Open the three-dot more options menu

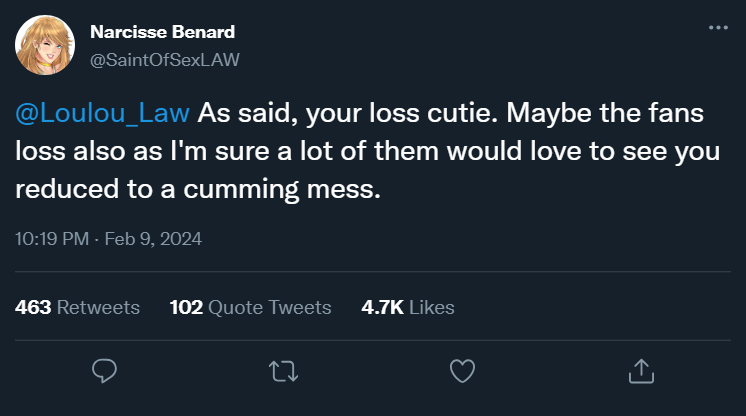pos(718,28)
